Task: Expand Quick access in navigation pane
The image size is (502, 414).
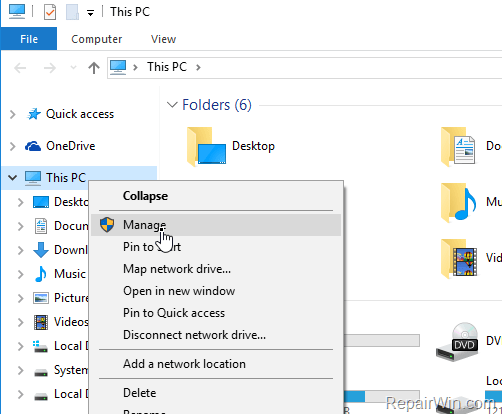Action: pyautogui.click(x=13, y=114)
